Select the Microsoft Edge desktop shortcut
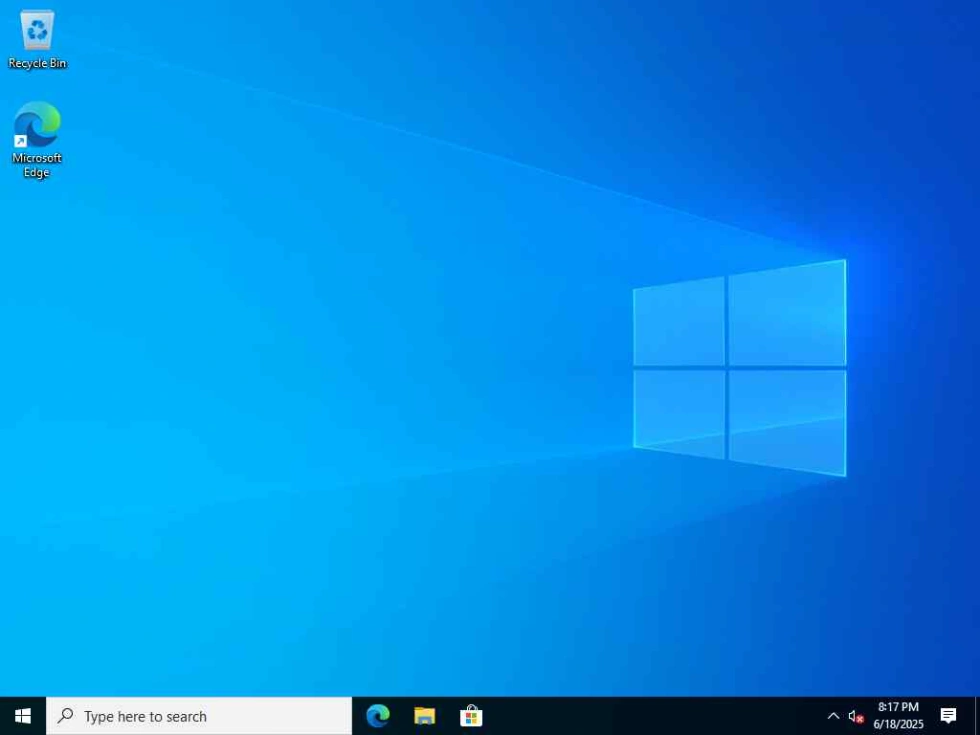Viewport: 980px width, 735px height. (x=37, y=139)
